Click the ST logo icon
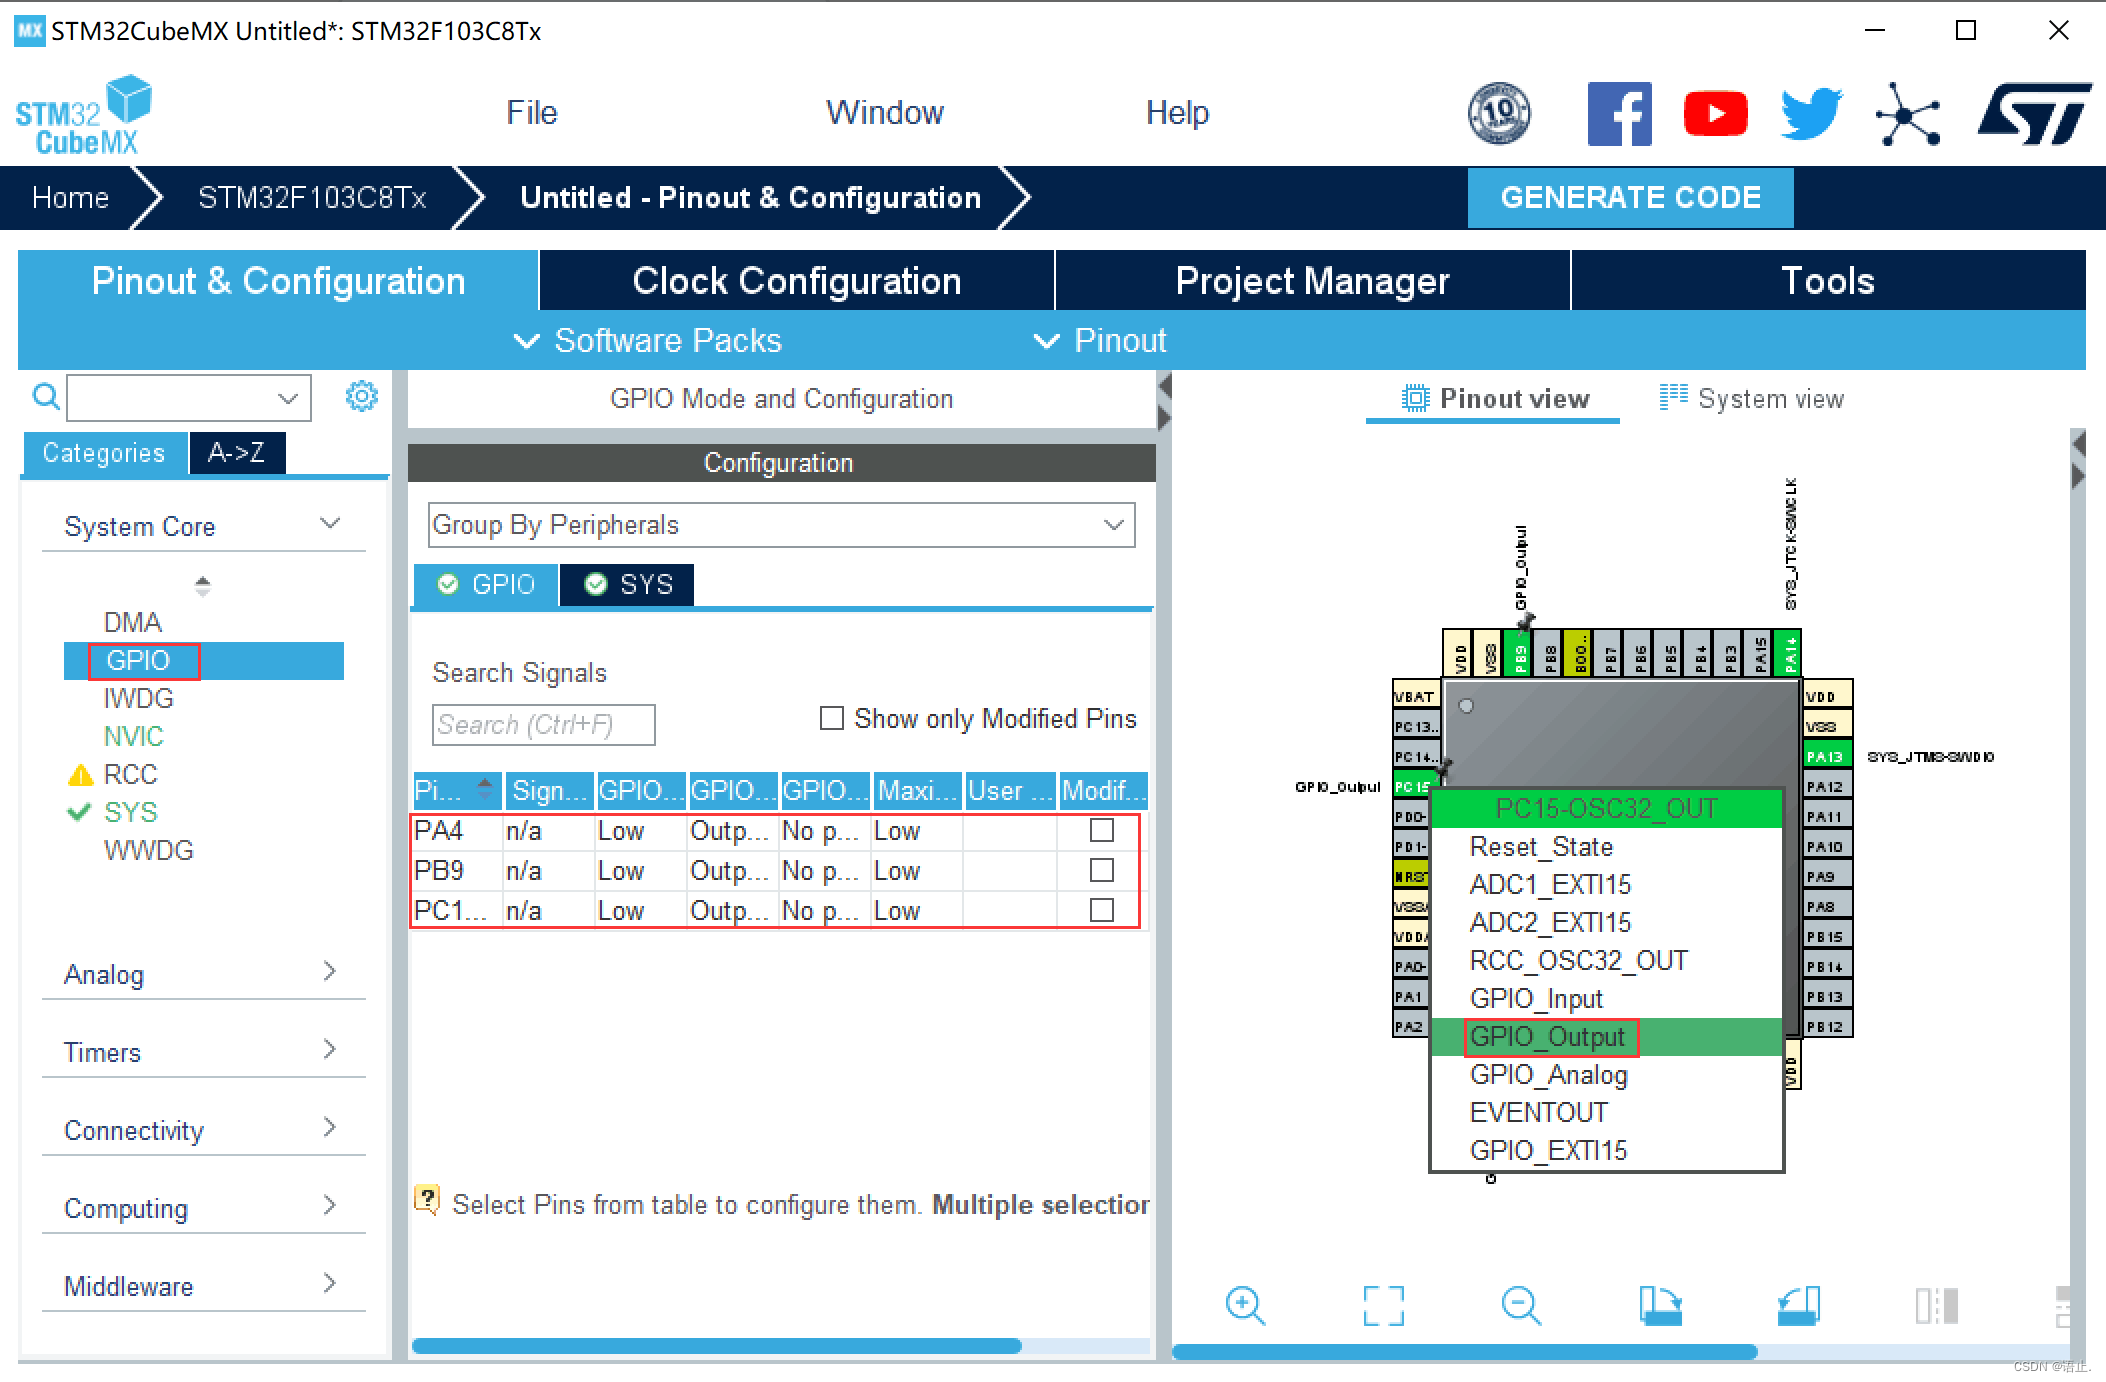Screen dimensions: 2106x1382 point(2034,113)
